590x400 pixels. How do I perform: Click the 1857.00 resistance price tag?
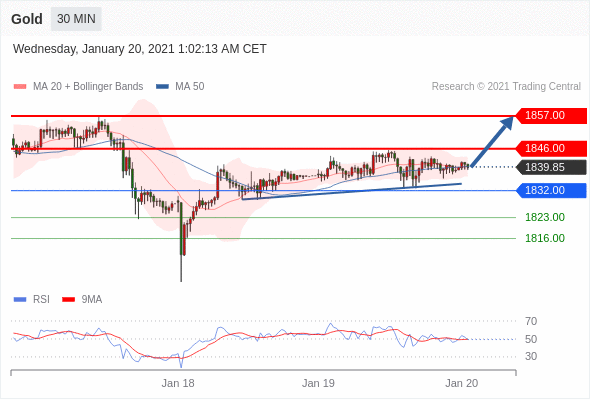click(550, 115)
